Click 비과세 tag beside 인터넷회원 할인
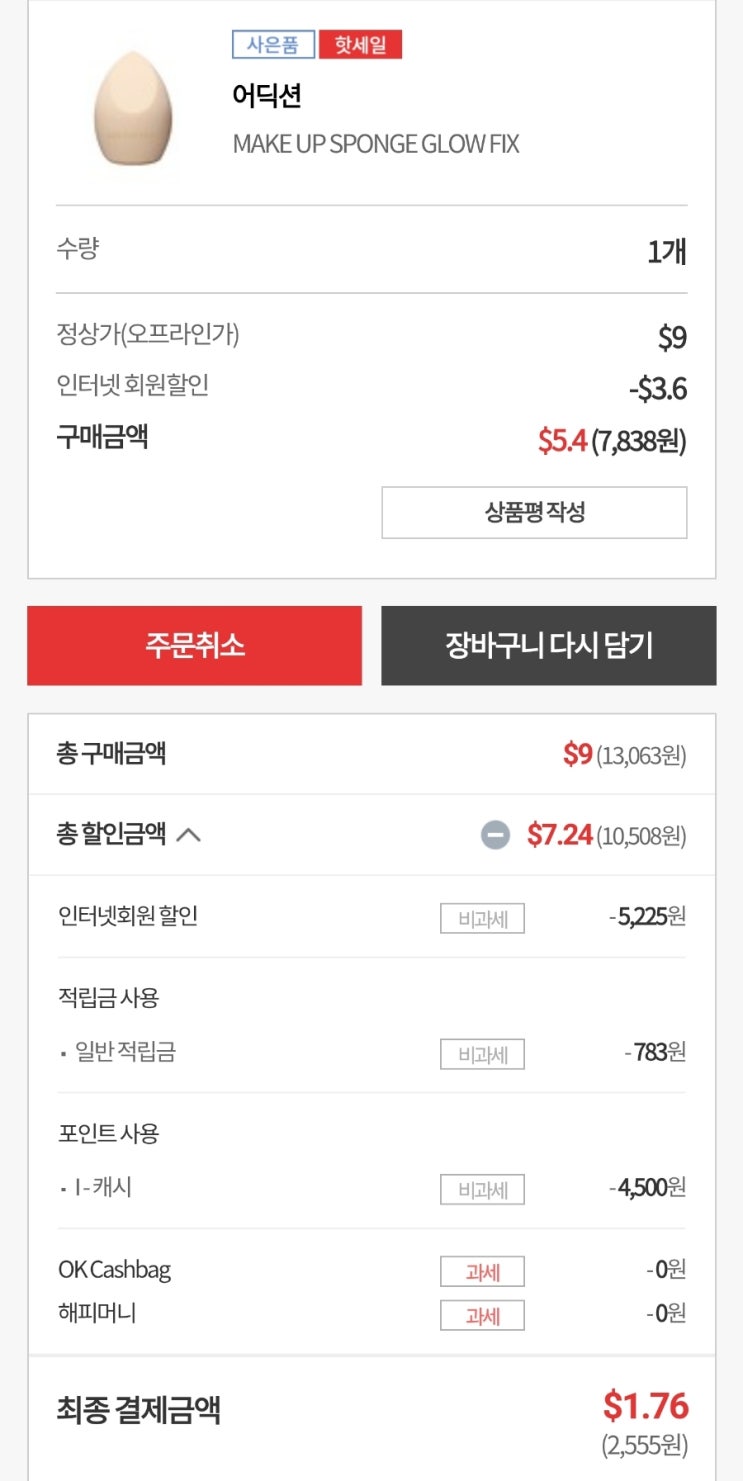Image resolution: width=743 pixels, height=1481 pixels. pos(482,918)
